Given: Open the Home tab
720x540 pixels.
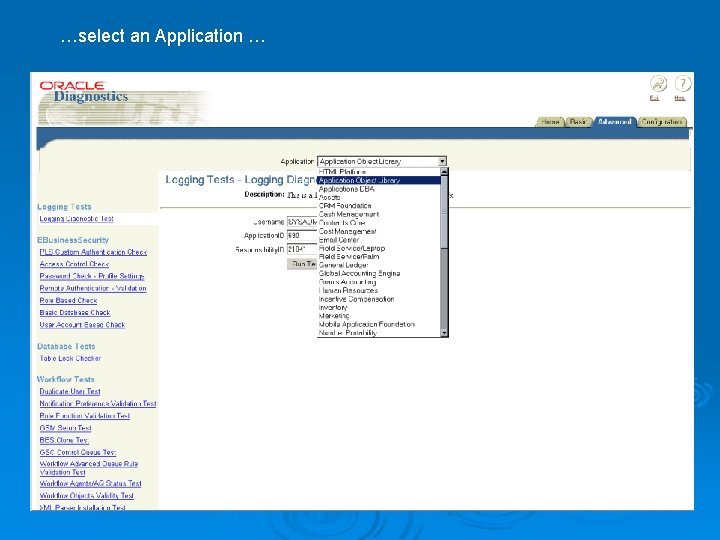Looking at the screenshot, I should [550, 122].
